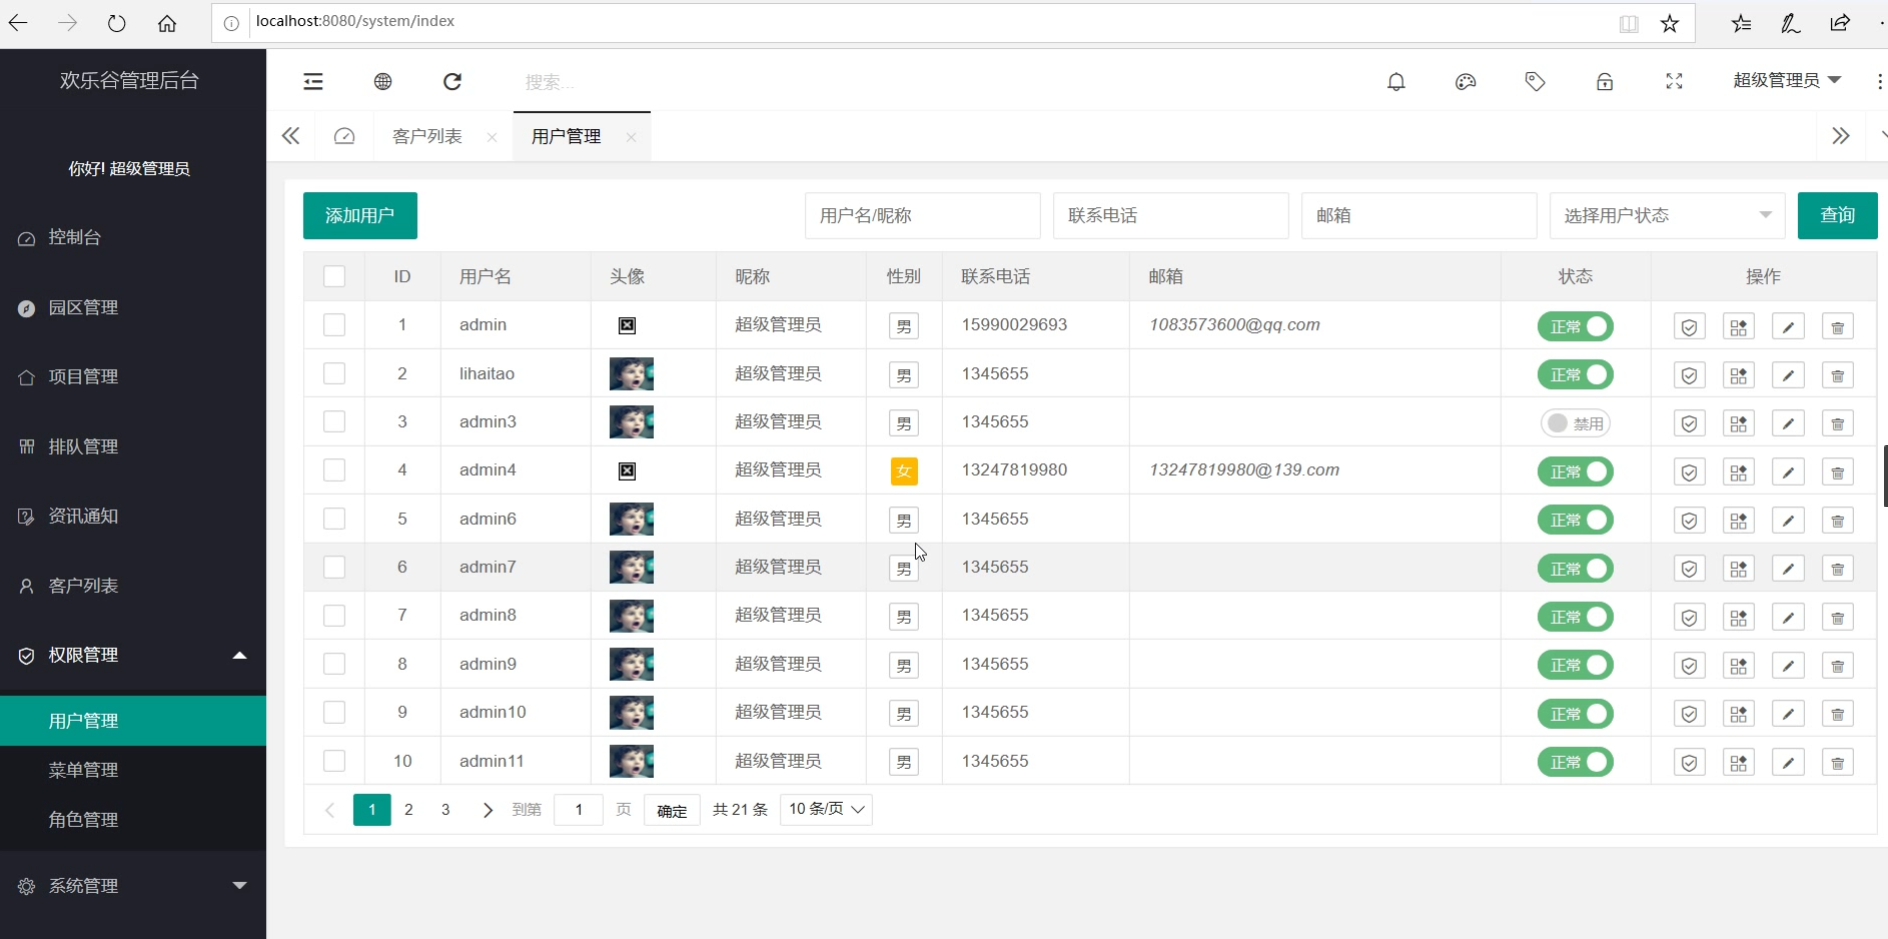
Task: Check the checkbox for user admin11
Action: tap(334, 761)
